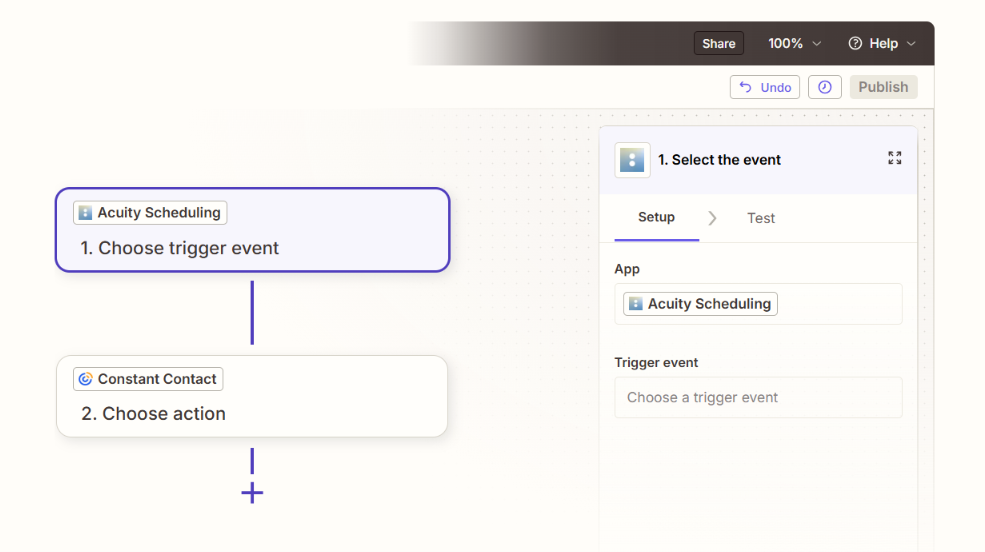Switch to the Setup tab

656,217
